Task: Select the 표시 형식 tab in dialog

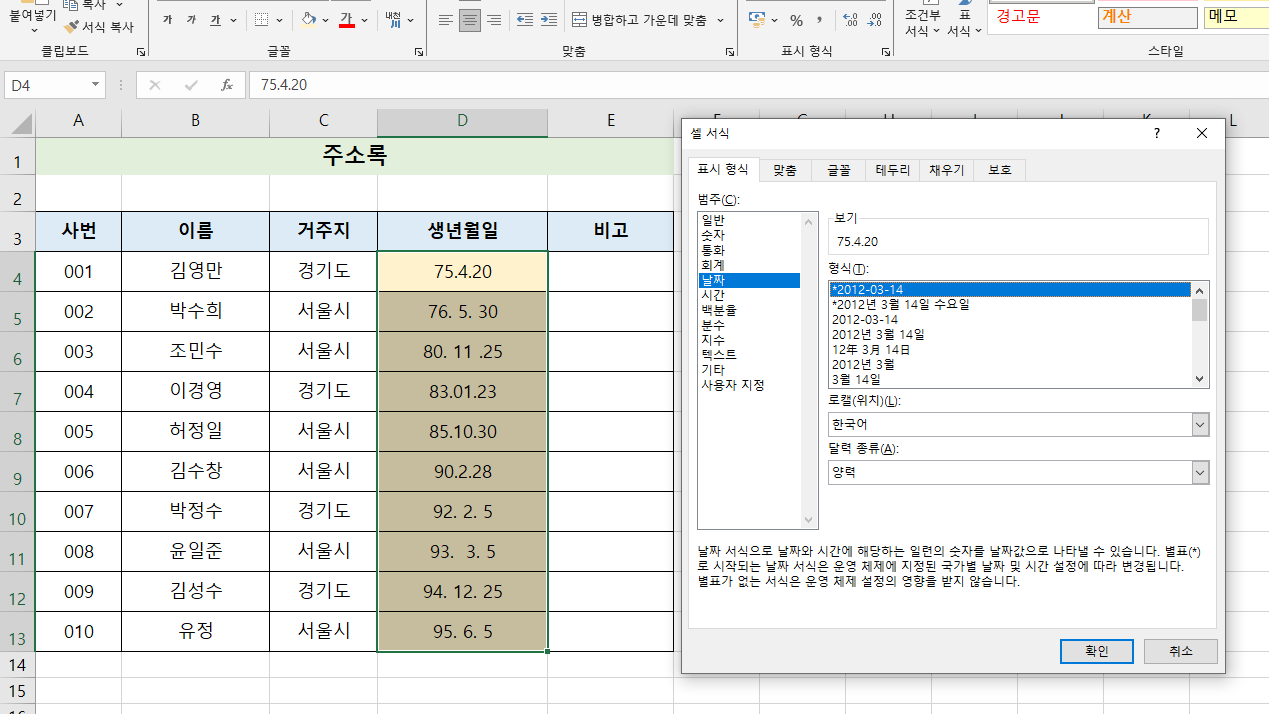Action: (x=723, y=169)
